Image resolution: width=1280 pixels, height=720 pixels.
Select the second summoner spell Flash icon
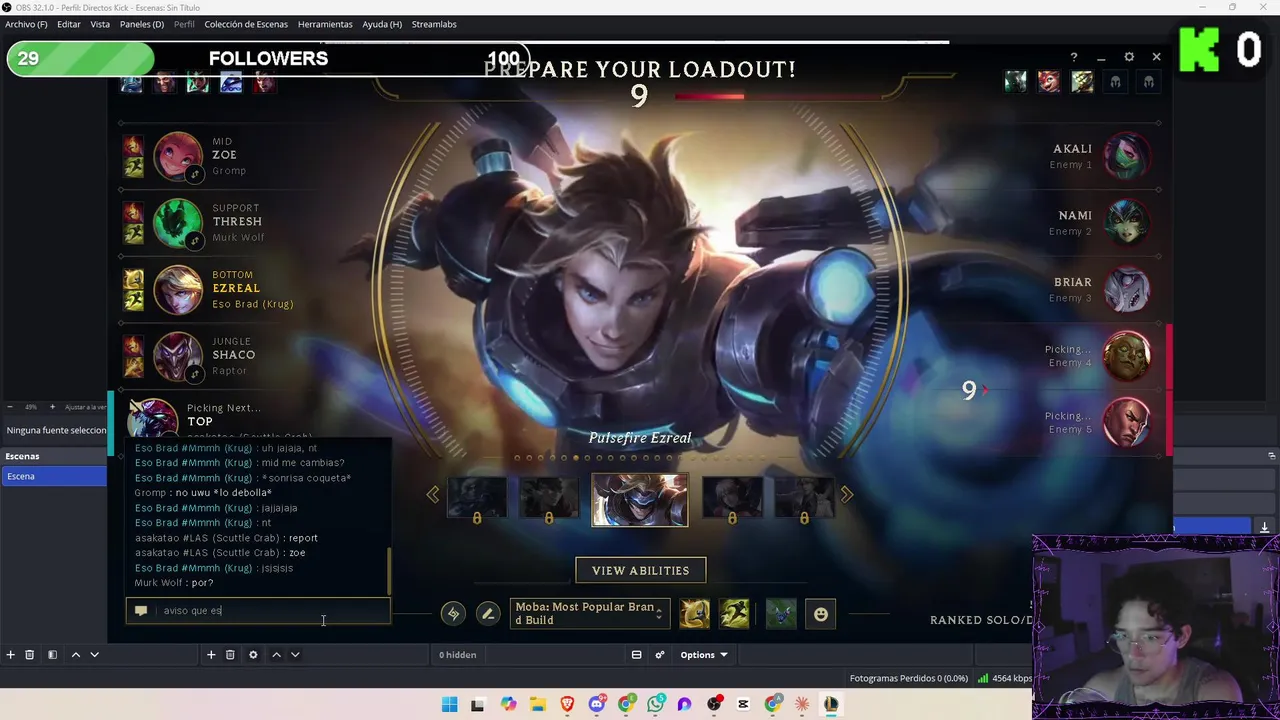pos(735,614)
